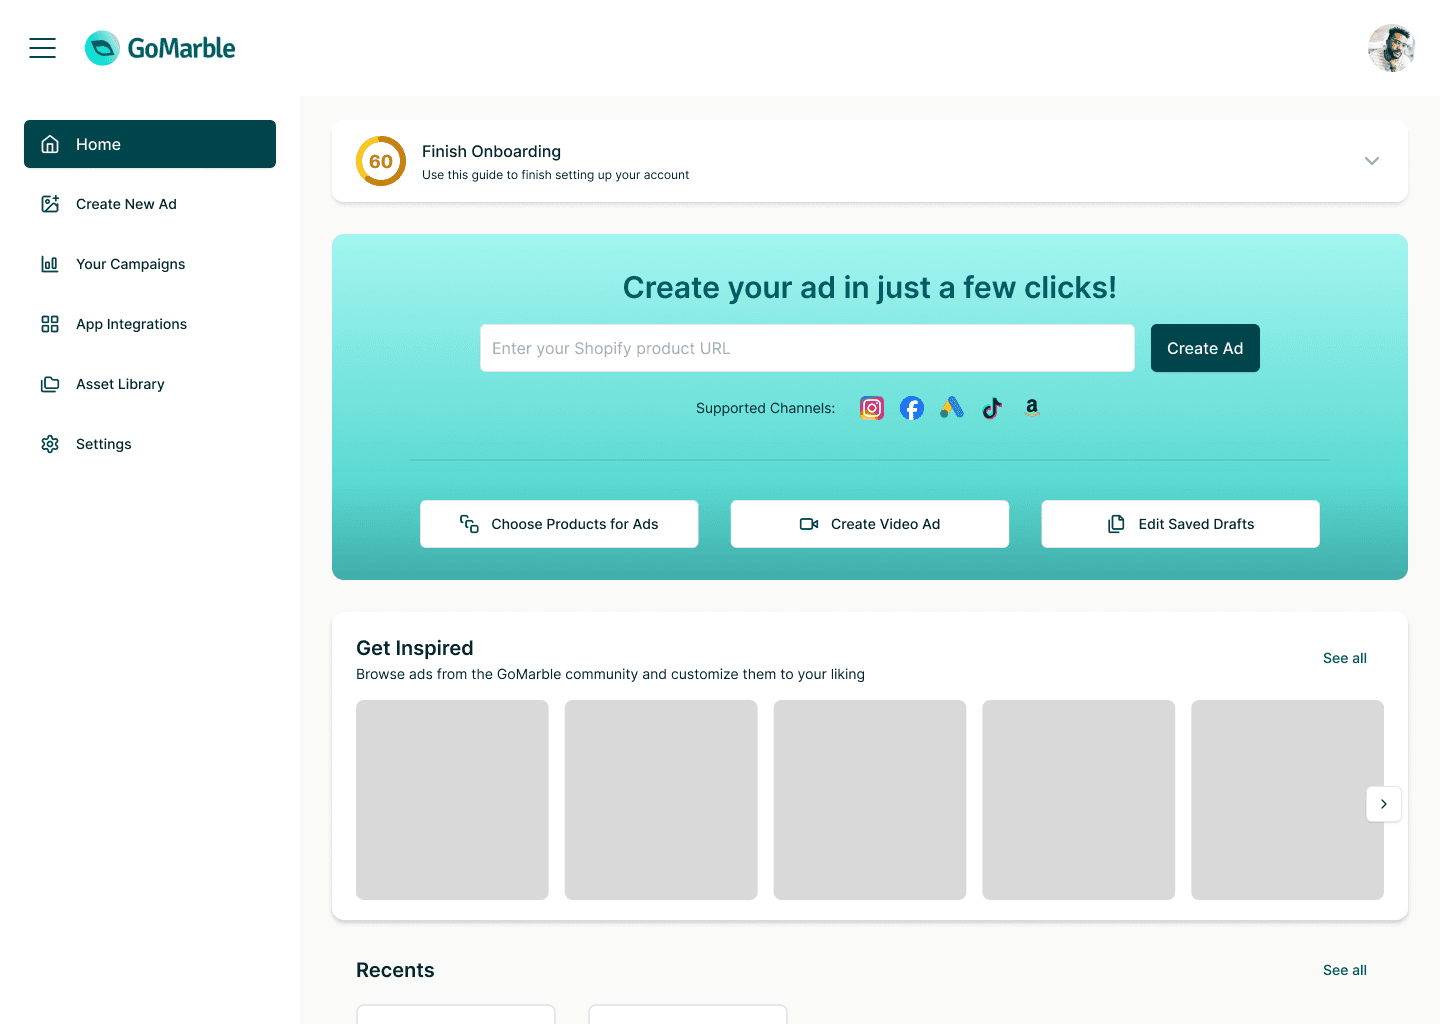Click the Facebook channel icon

912,408
